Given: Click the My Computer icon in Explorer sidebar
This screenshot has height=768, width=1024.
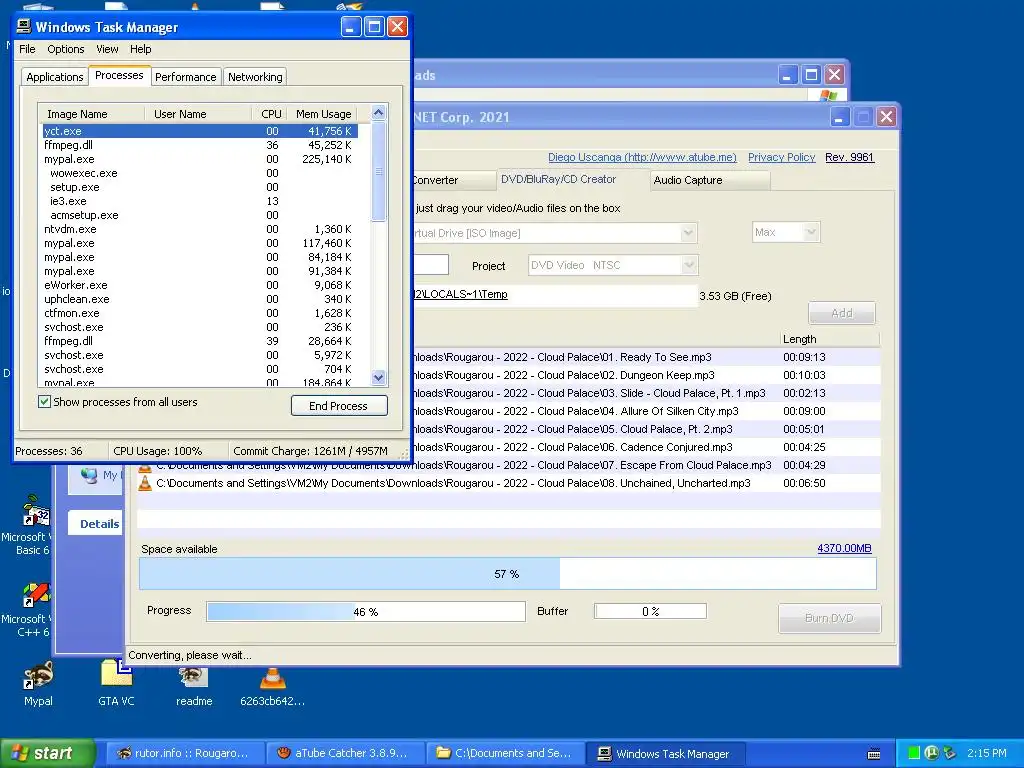Looking at the screenshot, I should tap(89, 475).
